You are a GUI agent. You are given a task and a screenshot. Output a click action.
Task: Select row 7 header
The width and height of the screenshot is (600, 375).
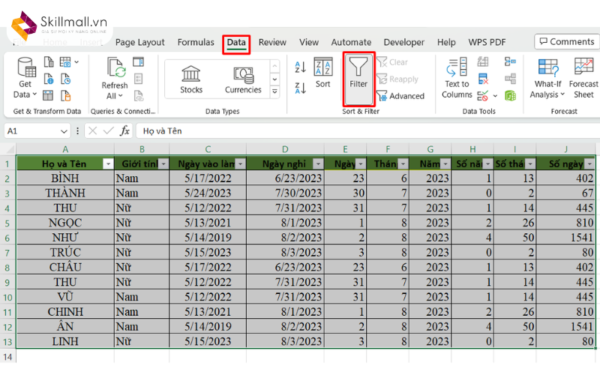click(7, 253)
